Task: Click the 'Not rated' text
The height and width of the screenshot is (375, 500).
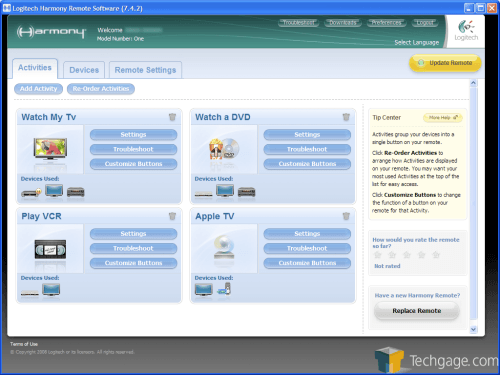Action: click(x=387, y=266)
